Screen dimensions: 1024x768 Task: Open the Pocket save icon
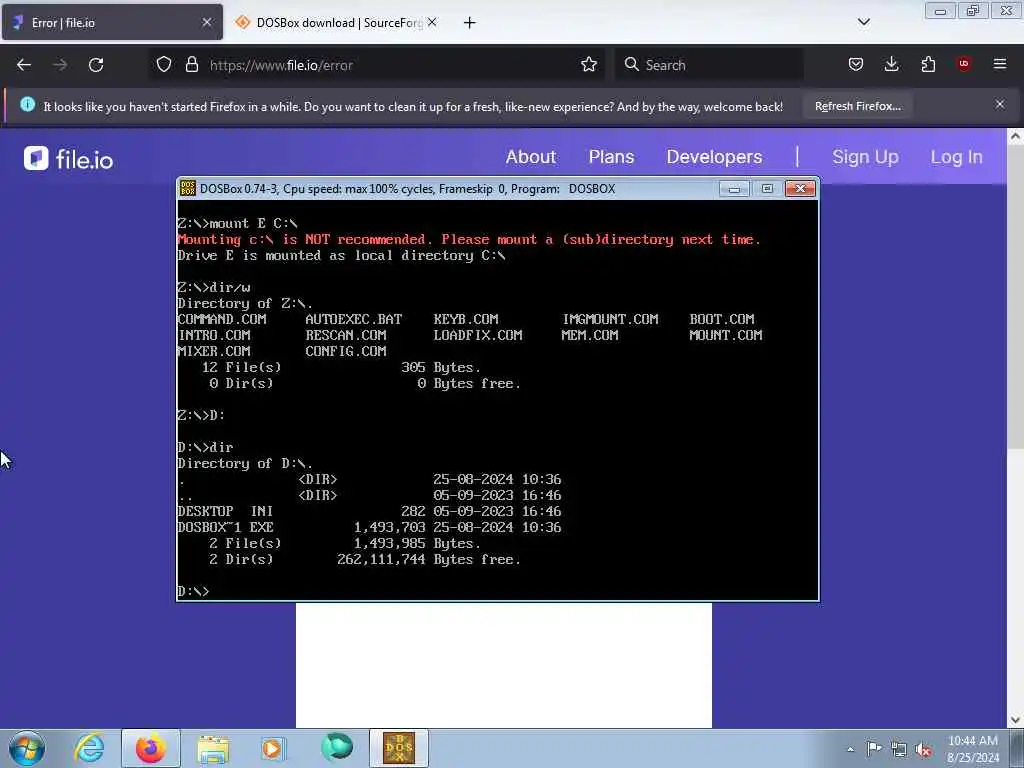856,65
